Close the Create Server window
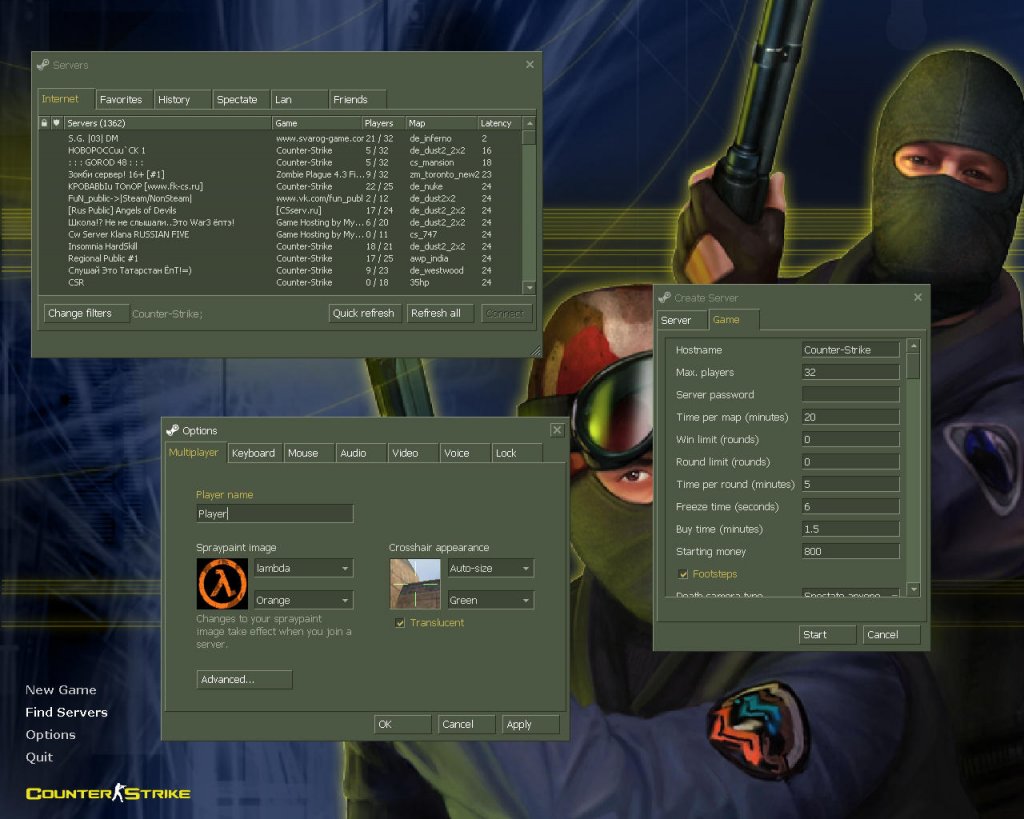The height and width of the screenshot is (819, 1024). (x=918, y=297)
